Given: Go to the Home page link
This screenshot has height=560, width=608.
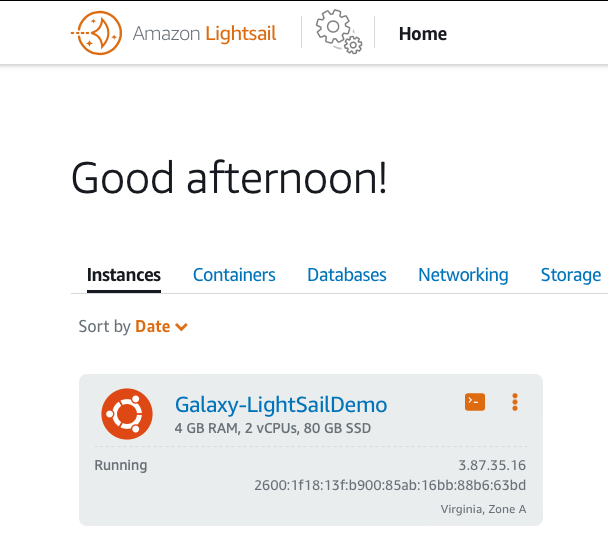Looking at the screenshot, I should pyautogui.click(x=423, y=34).
